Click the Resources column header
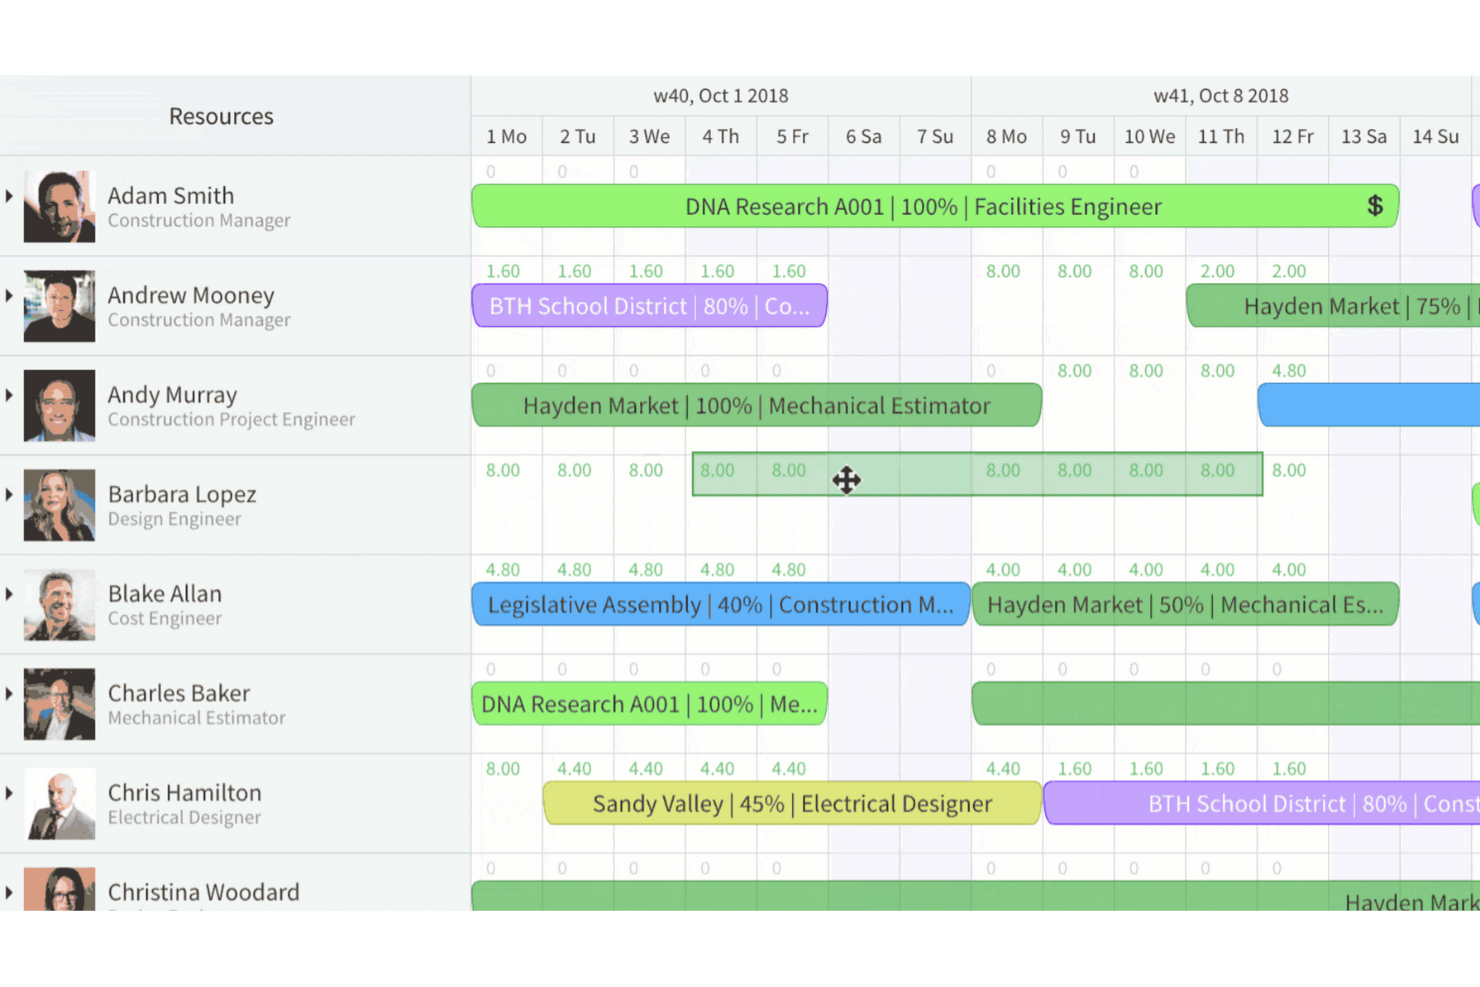This screenshot has width=1480, height=987. pyautogui.click(x=221, y=115)
